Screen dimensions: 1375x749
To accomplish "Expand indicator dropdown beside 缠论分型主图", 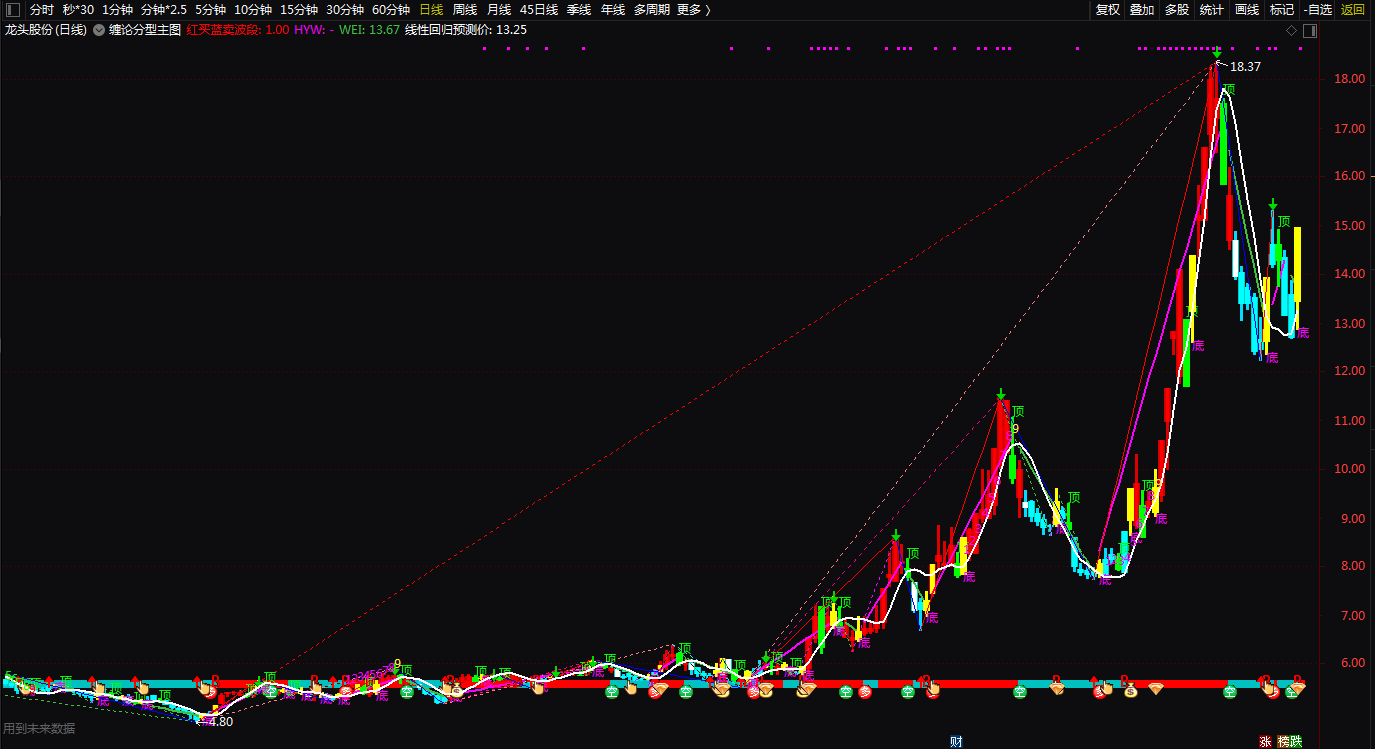I will pyautogui.click(x=98, y=30).
